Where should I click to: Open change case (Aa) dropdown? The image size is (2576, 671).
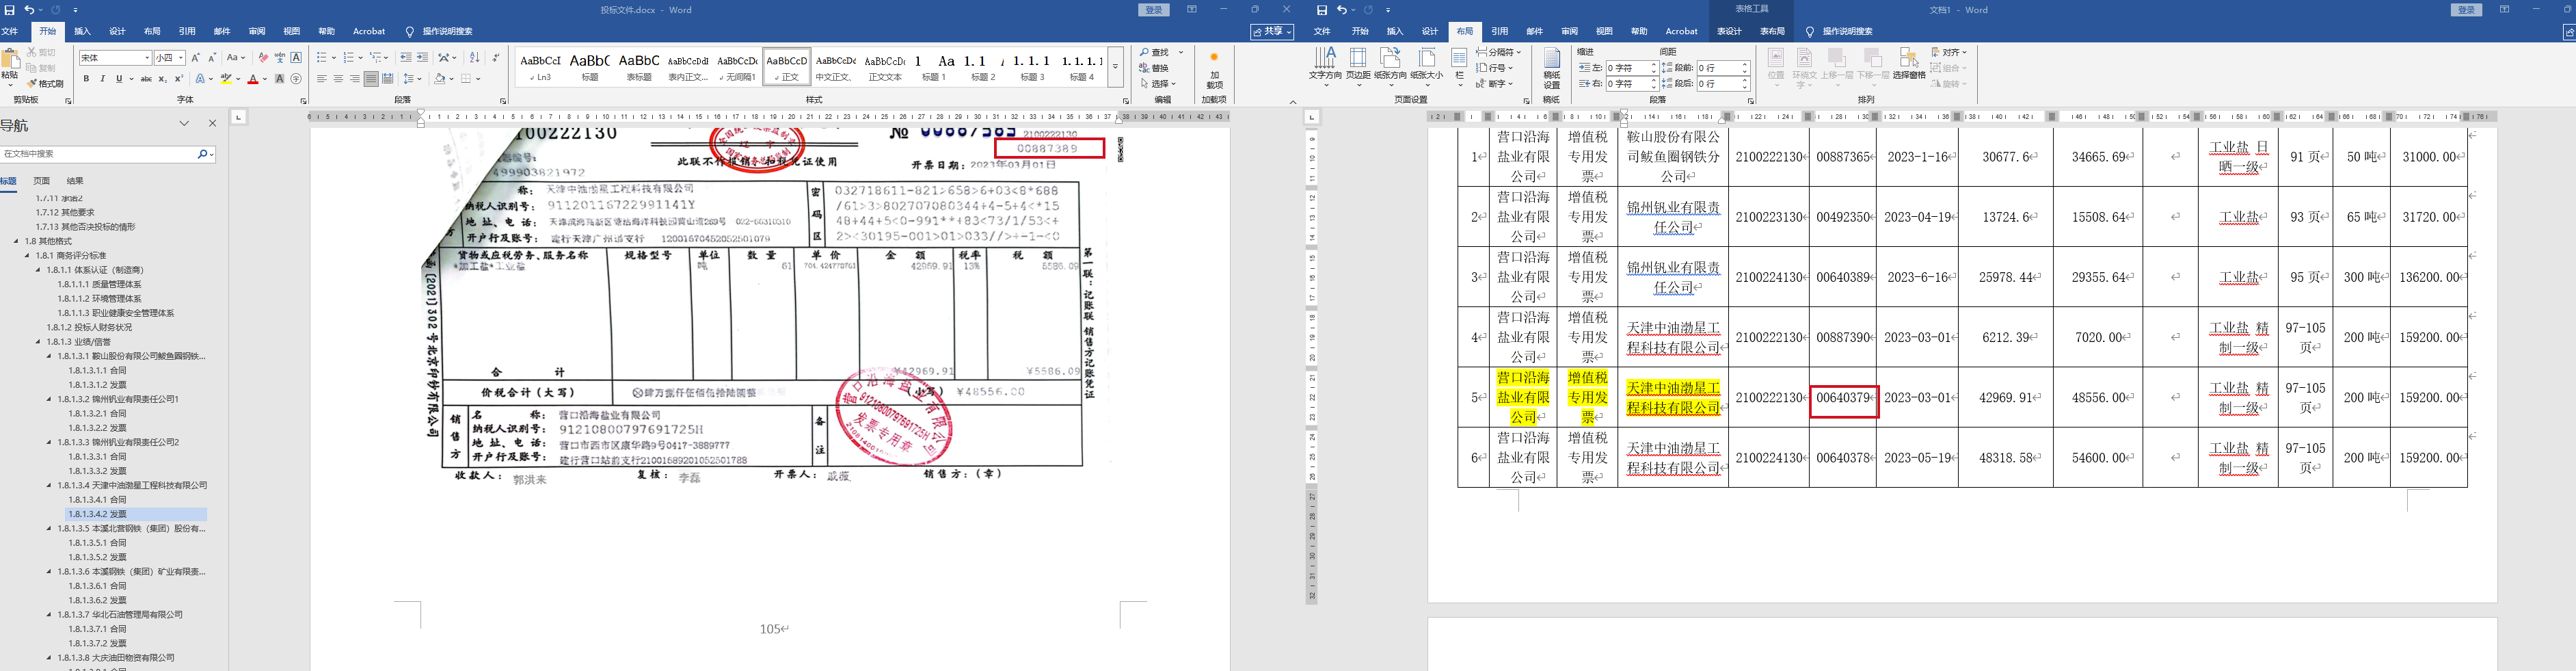pyautogui.click(x=236, y=58)
